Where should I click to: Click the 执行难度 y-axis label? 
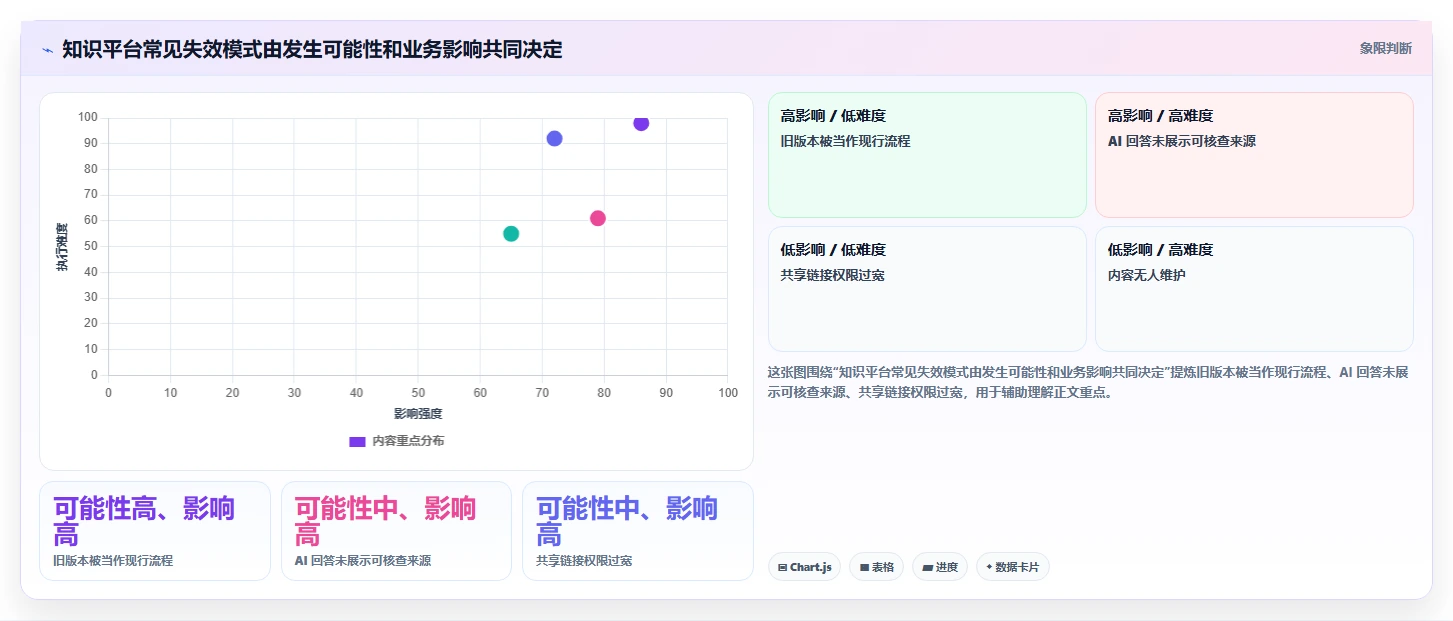tap(62, 247)
